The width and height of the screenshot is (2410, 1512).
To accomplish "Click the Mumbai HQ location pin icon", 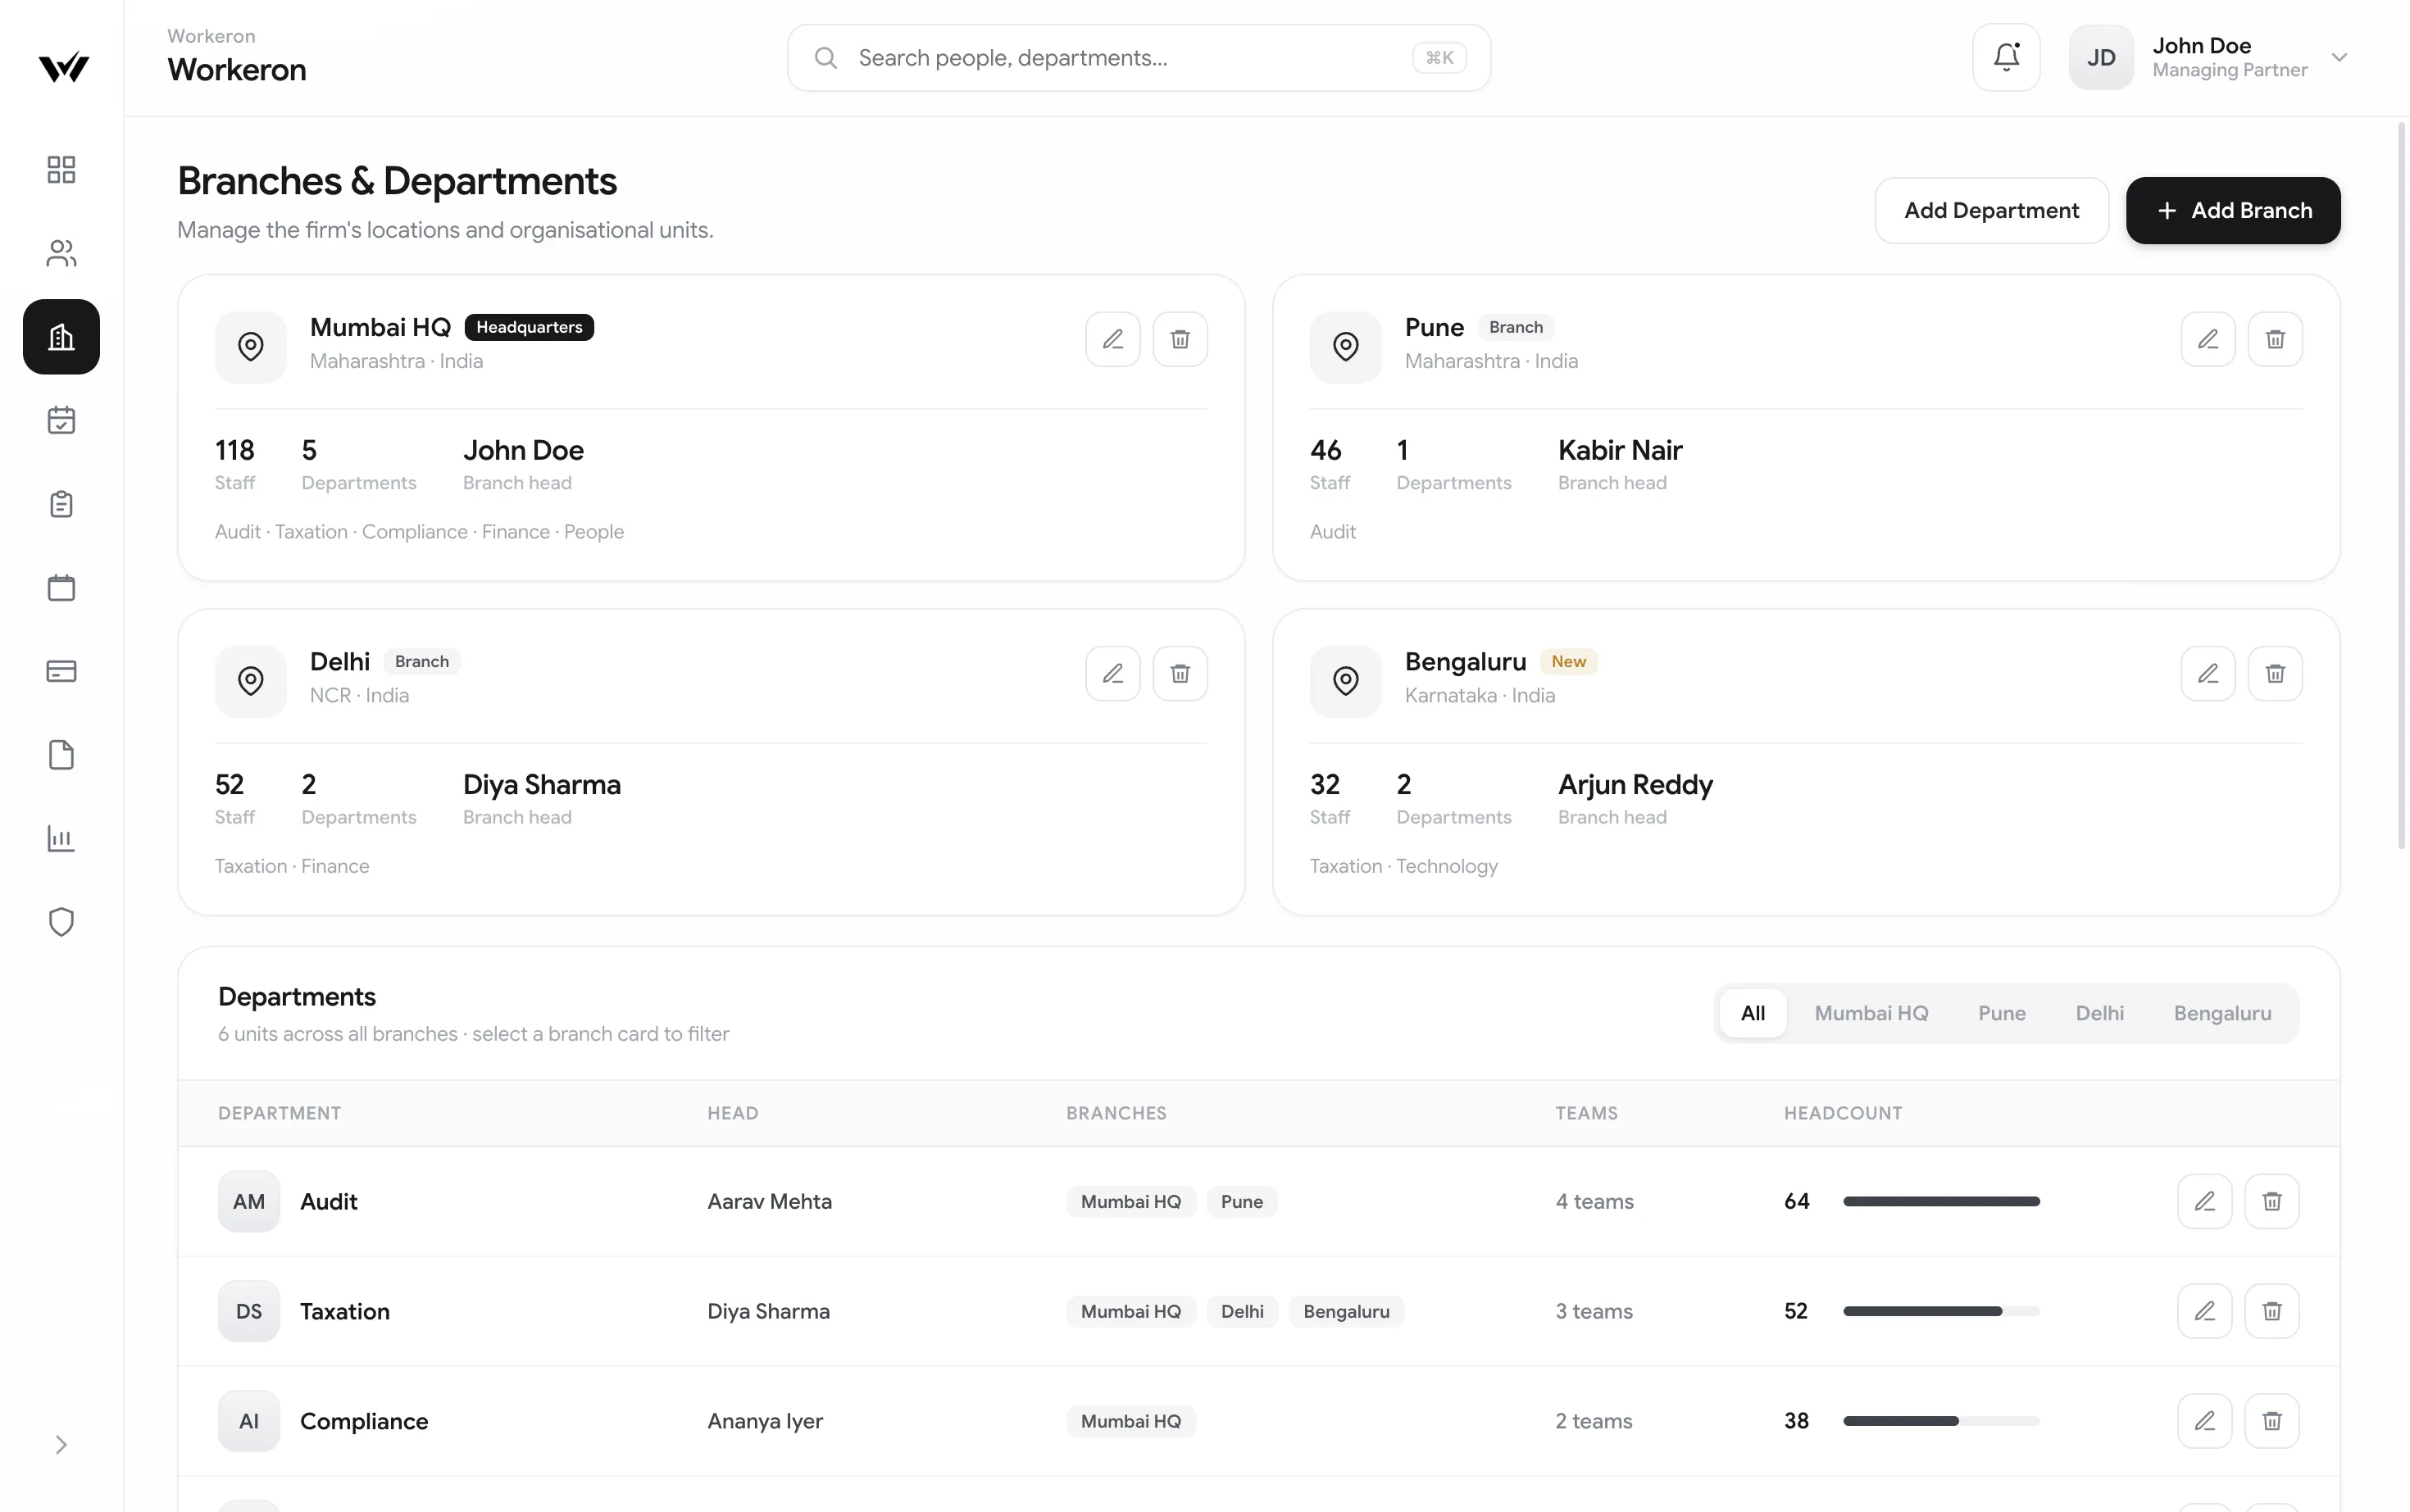I will (x=251, y=346).
